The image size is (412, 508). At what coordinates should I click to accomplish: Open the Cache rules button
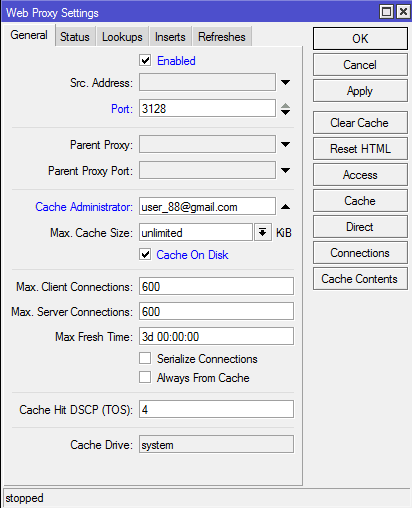click(x=360, y=201)
